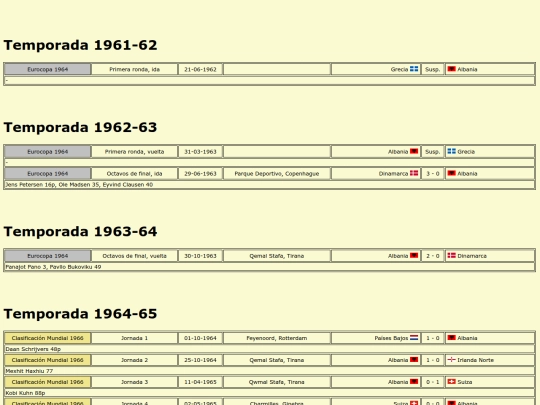Click the Eurocopa 1964 cell dated 30-10-1963
The image size is (540, 405).
48,256
